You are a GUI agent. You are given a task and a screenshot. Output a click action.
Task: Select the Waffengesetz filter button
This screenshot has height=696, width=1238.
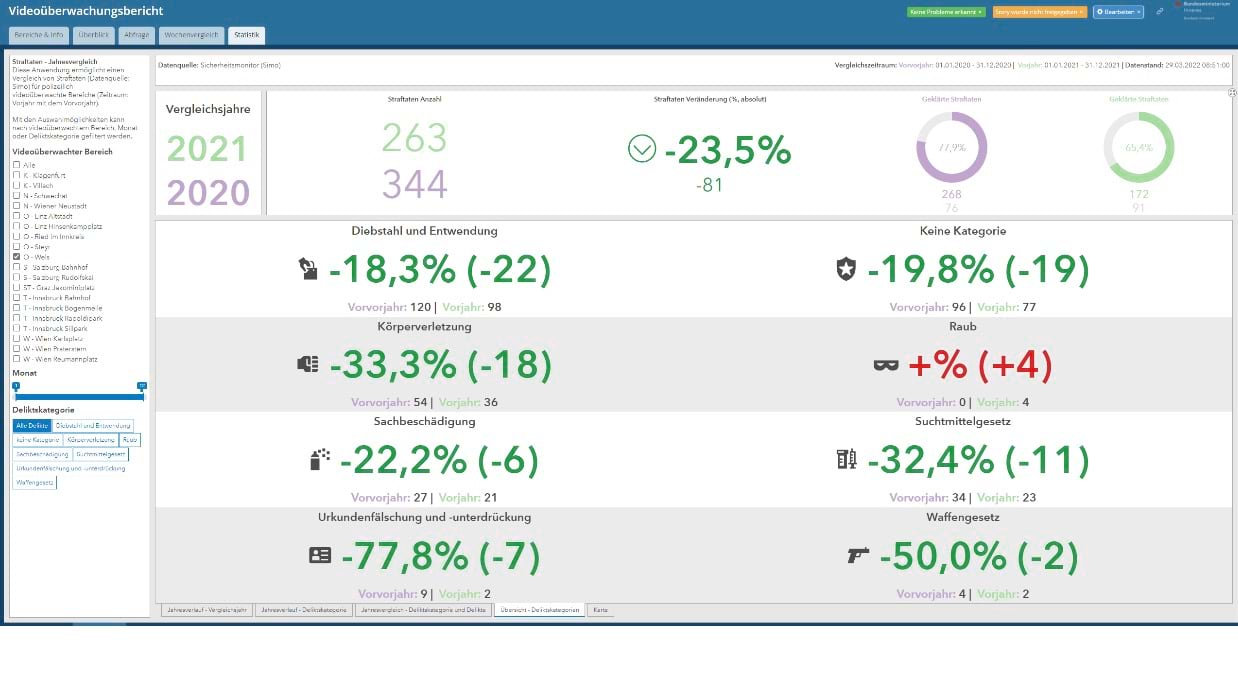tap(35, 483)
